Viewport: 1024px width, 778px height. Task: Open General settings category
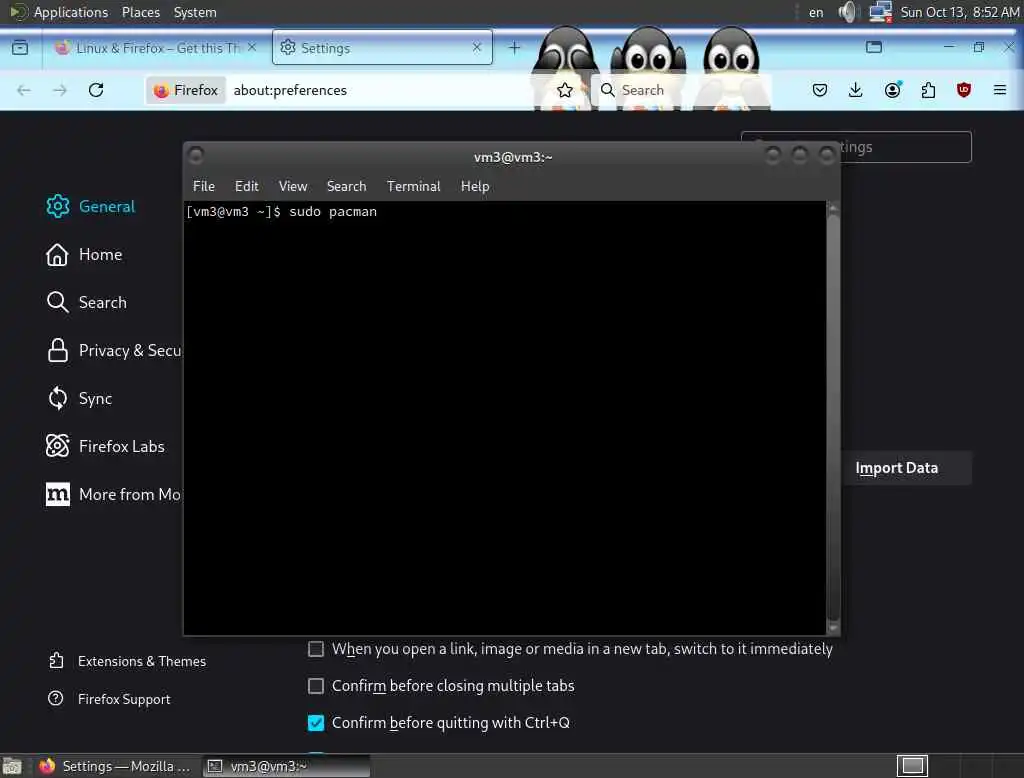coord(91,206)
